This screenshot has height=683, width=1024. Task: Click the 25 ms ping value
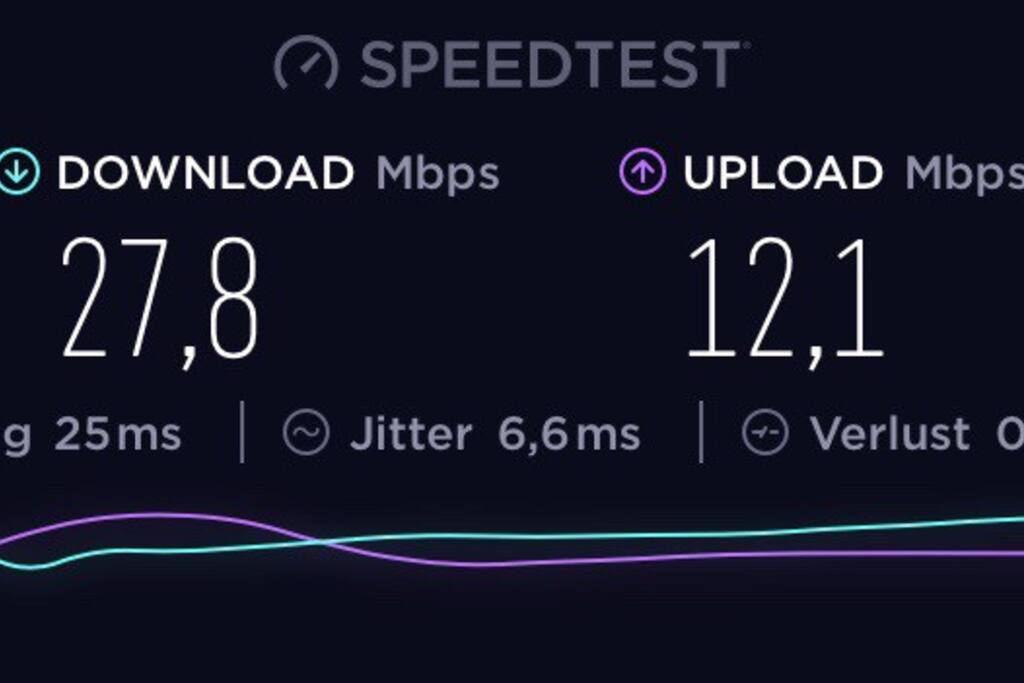pos(118,434)
